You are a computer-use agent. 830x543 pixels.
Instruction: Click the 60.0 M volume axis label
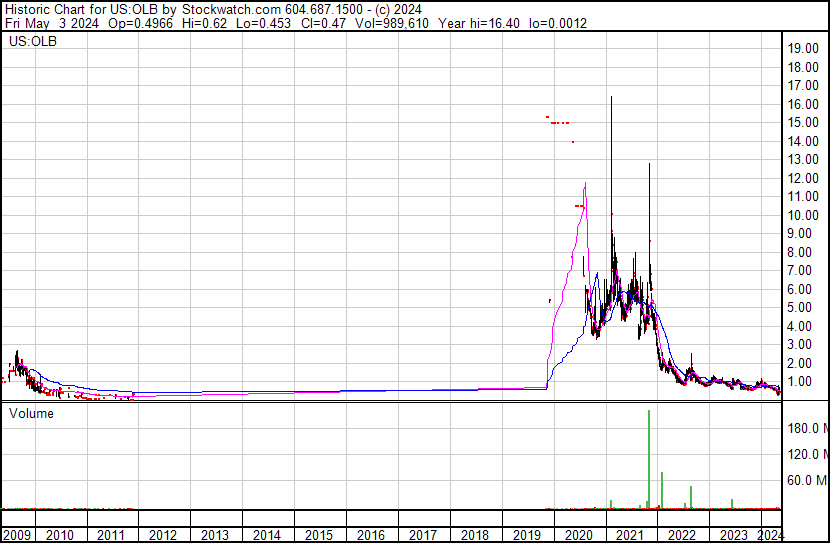tap(806, 480)
